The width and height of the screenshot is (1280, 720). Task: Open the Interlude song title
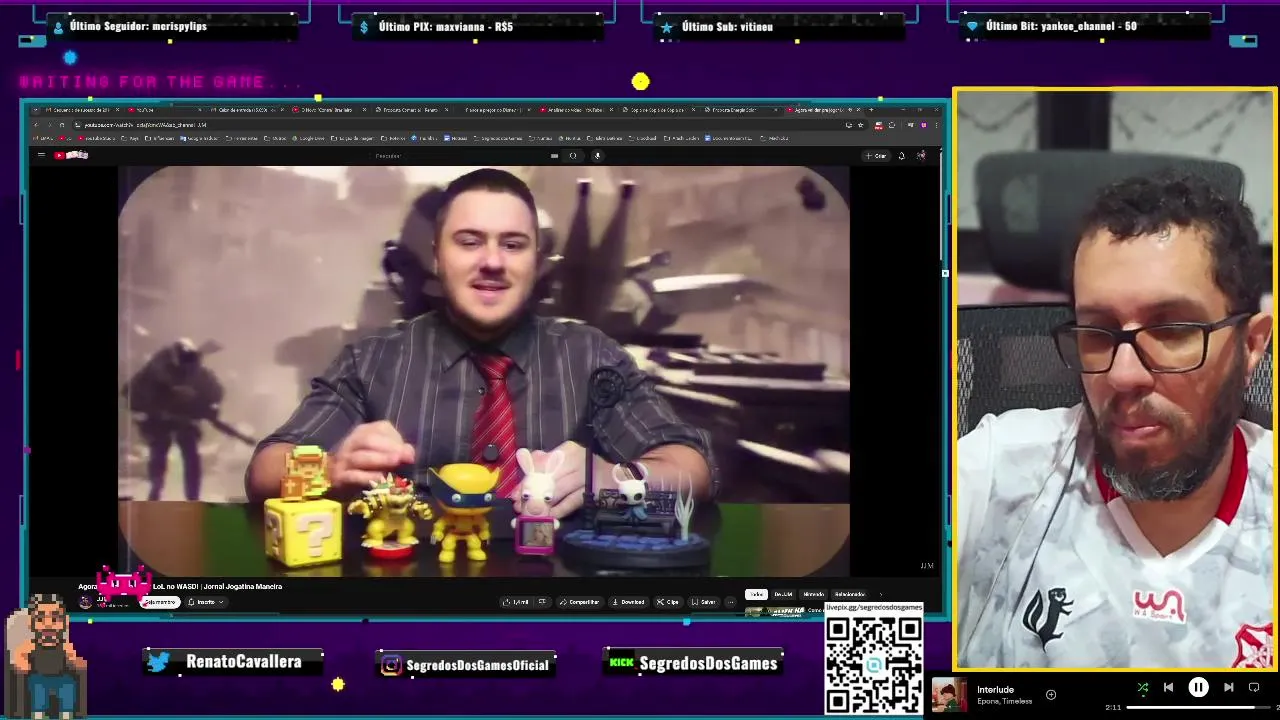click(995, 689)
